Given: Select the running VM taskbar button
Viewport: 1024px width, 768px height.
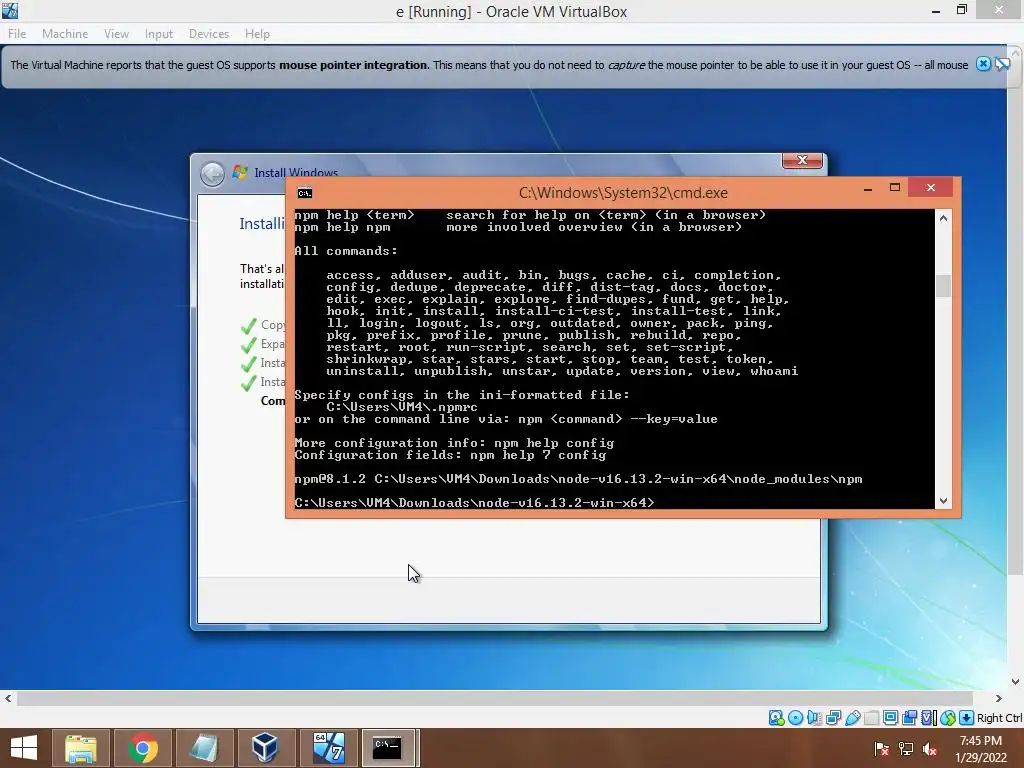Looking at the screenshot, I should pyautogui.click(x=328, y=748).
